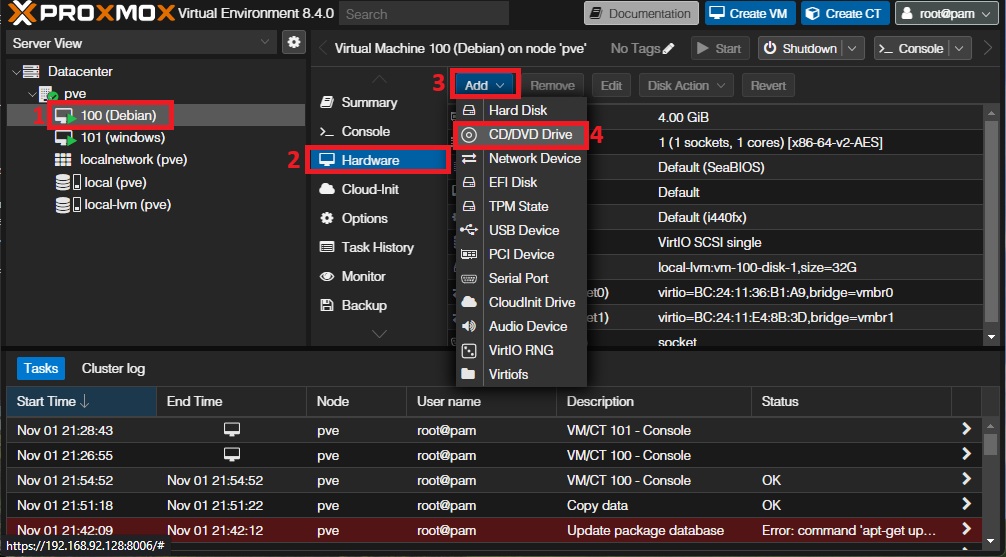This screenshot has width=1006, height=557.
Task: Collapse the Datacenter tree node
Action: [x=16, y=72]
